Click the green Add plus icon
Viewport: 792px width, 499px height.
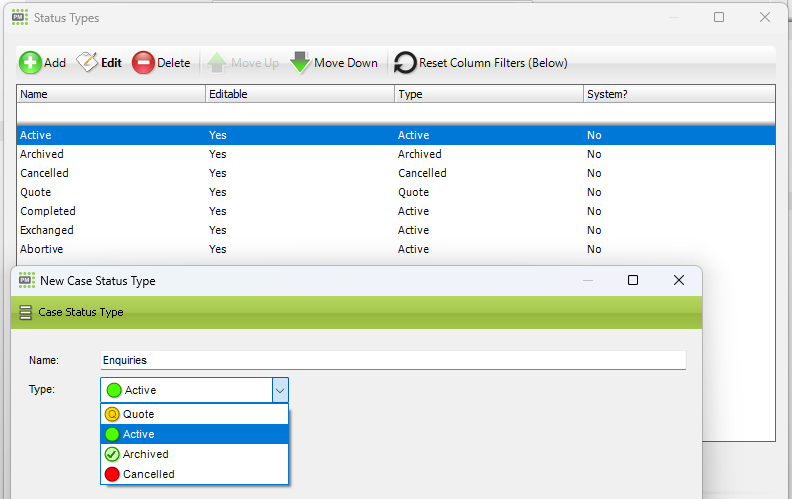[30, 63]
